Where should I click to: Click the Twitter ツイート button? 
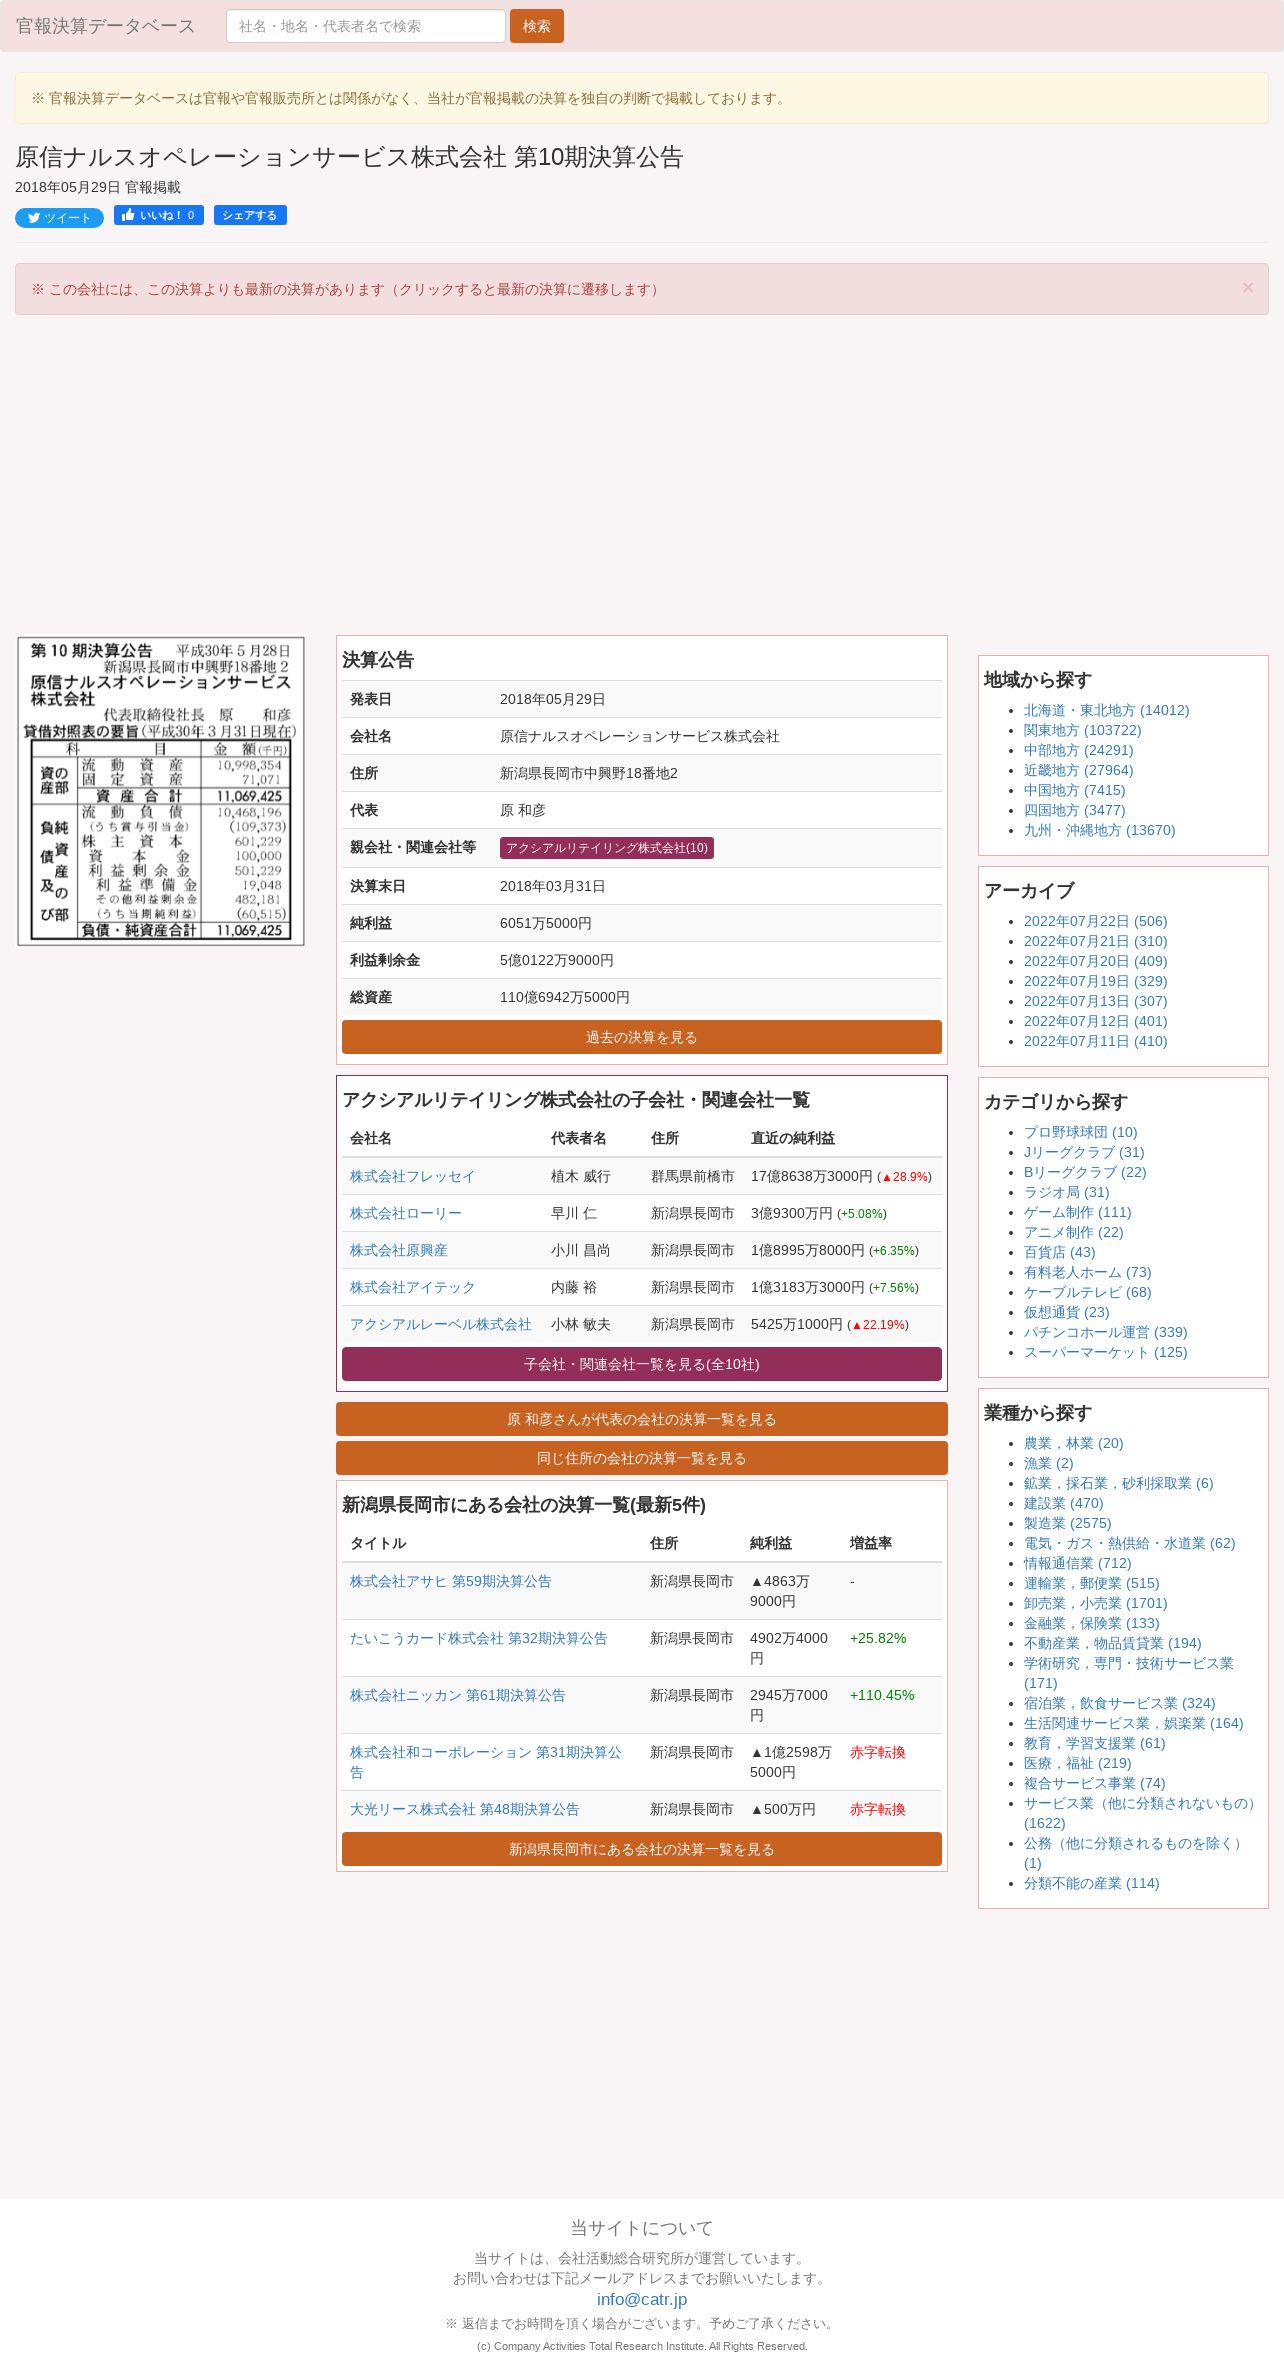tap(59, 218)
